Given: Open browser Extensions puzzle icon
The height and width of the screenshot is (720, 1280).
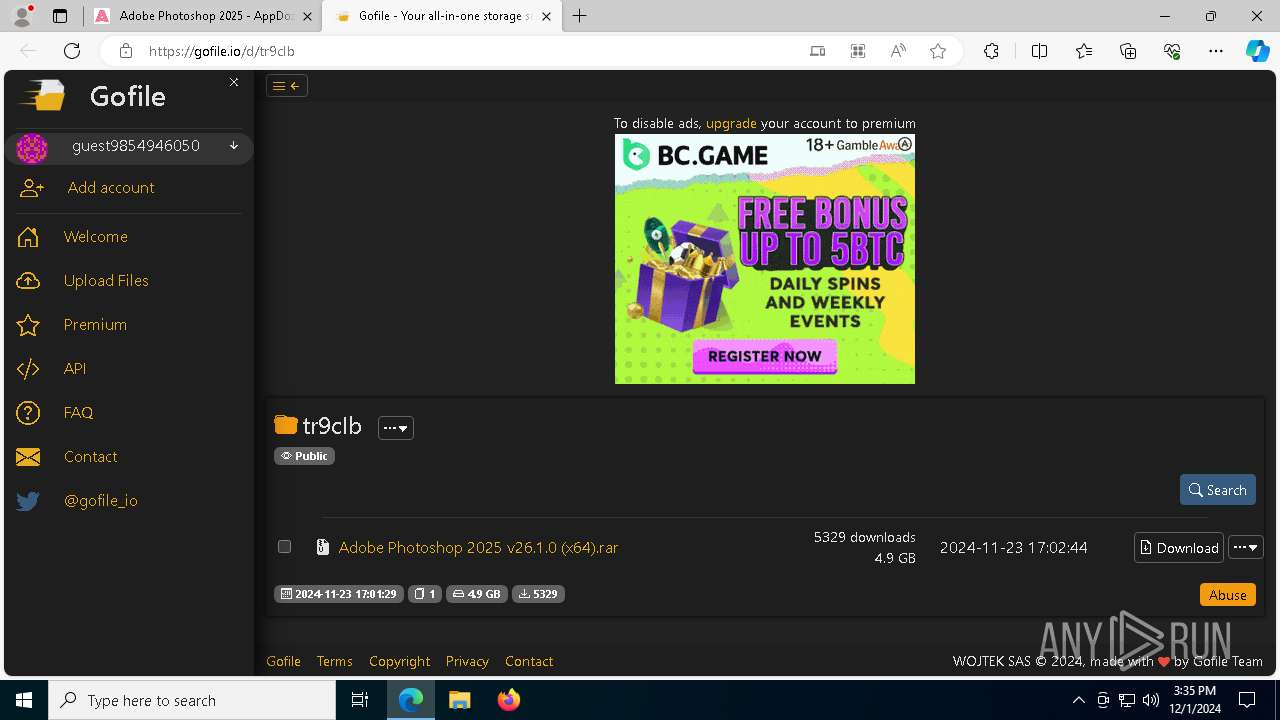Looking at the screenshot, I should click(x=991, y=51).
